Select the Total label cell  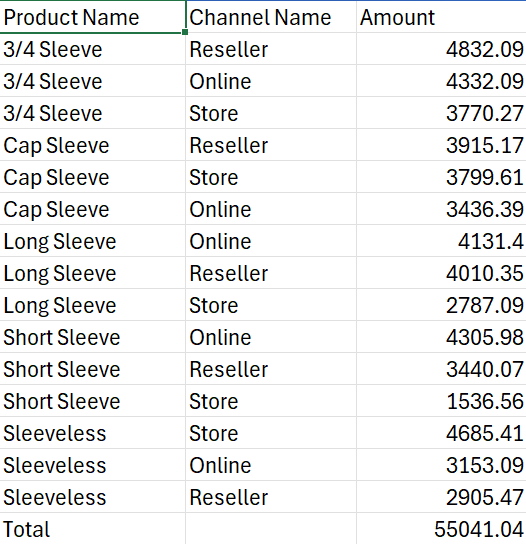click(93, 529)
